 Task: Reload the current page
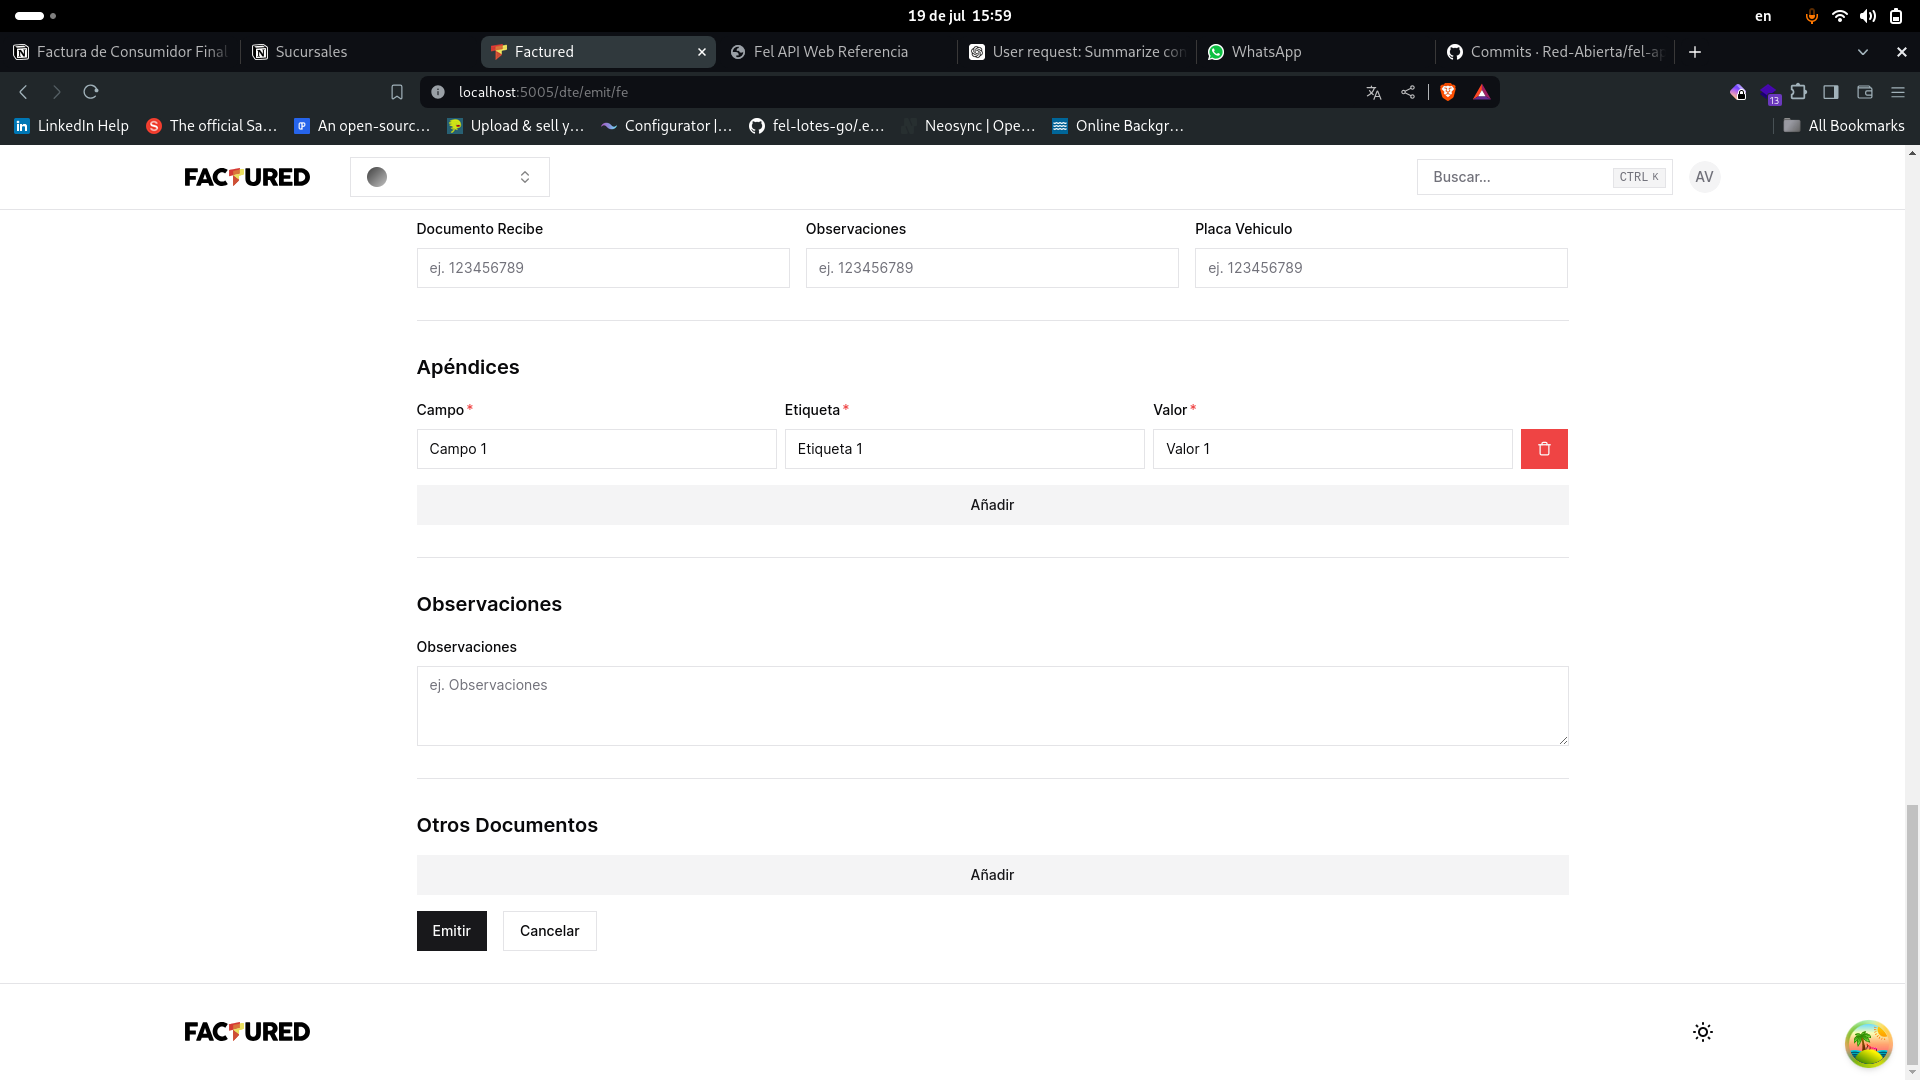tap(91, 92)
